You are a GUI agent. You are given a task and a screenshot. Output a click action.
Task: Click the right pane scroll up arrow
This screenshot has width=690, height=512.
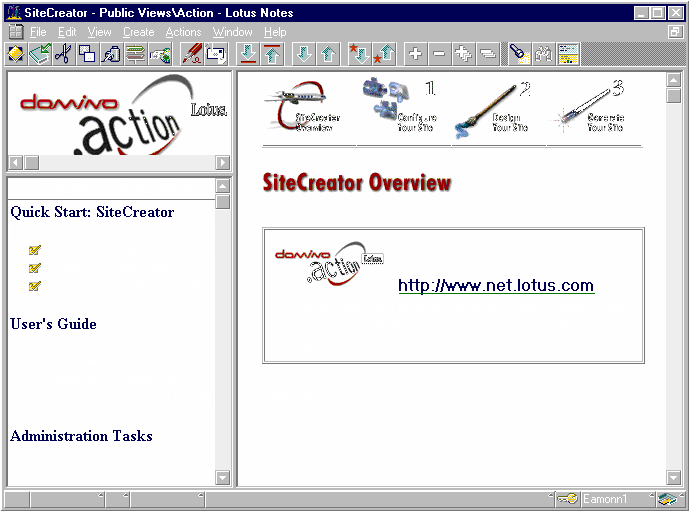(674, 80)
